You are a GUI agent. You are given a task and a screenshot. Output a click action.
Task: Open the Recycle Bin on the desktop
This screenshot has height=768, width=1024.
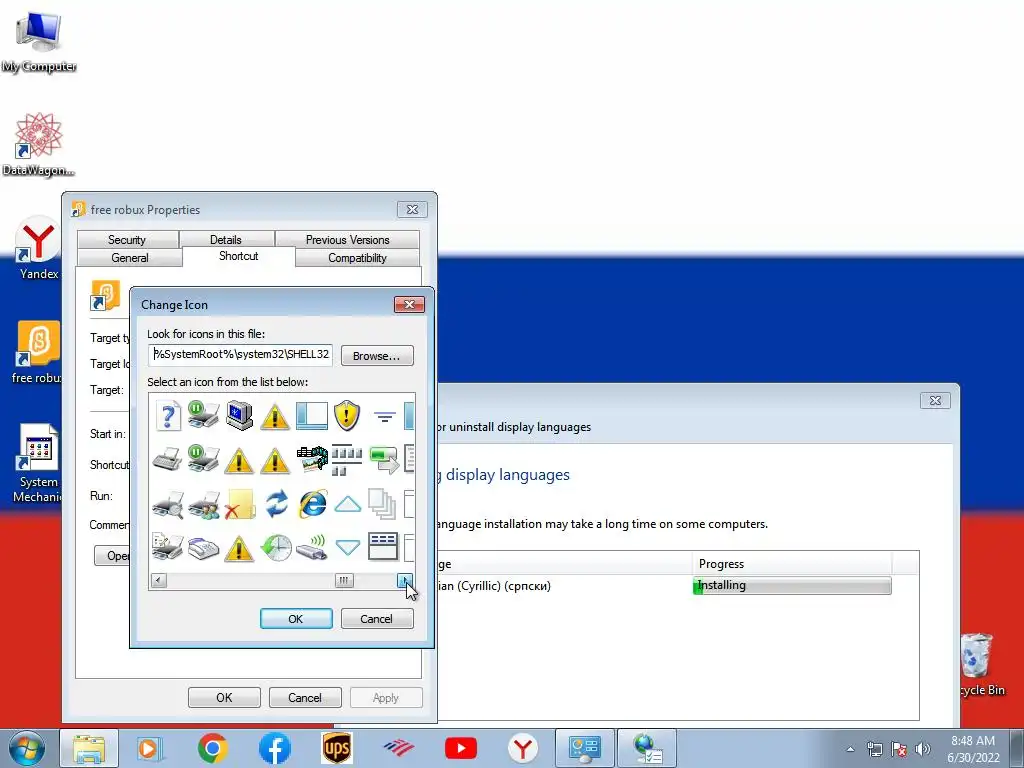coord(980,665)
